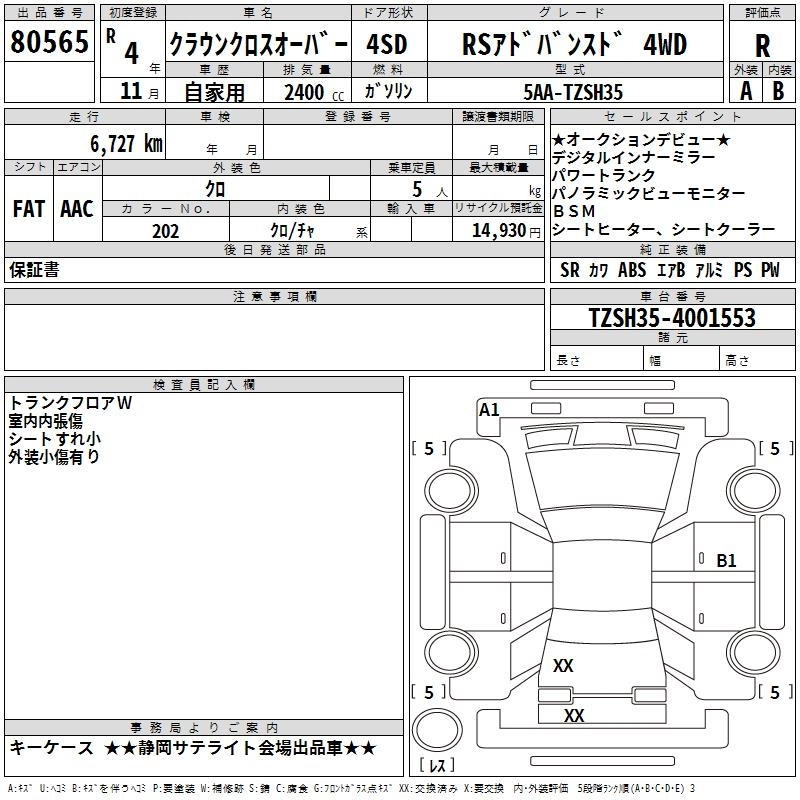Click the exterior grade A cell

point(745,89)
